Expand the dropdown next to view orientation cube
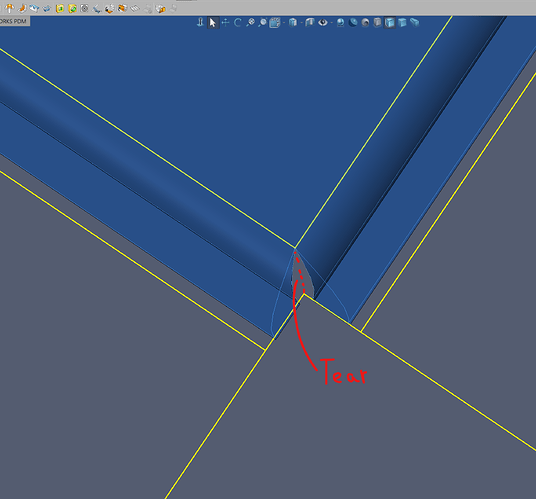Screen dimensions: 536x499 click(301, 23)
